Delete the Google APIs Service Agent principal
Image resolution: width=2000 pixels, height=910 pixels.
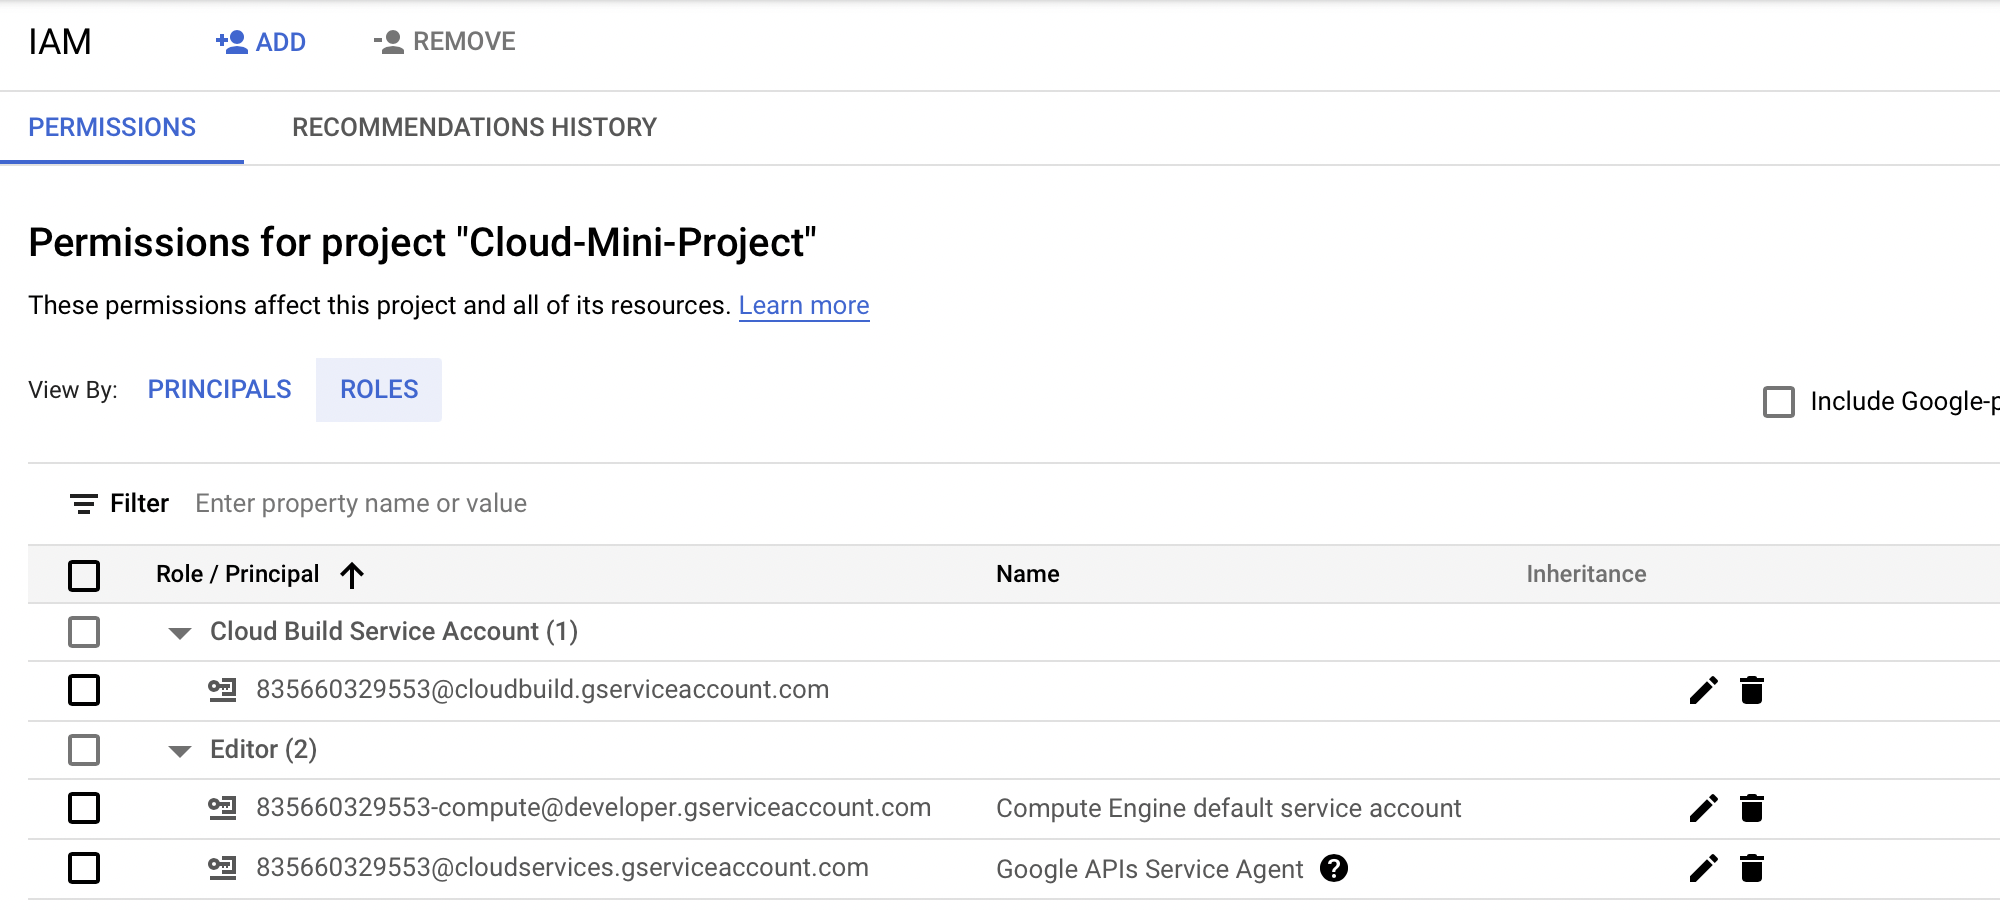1752,868
